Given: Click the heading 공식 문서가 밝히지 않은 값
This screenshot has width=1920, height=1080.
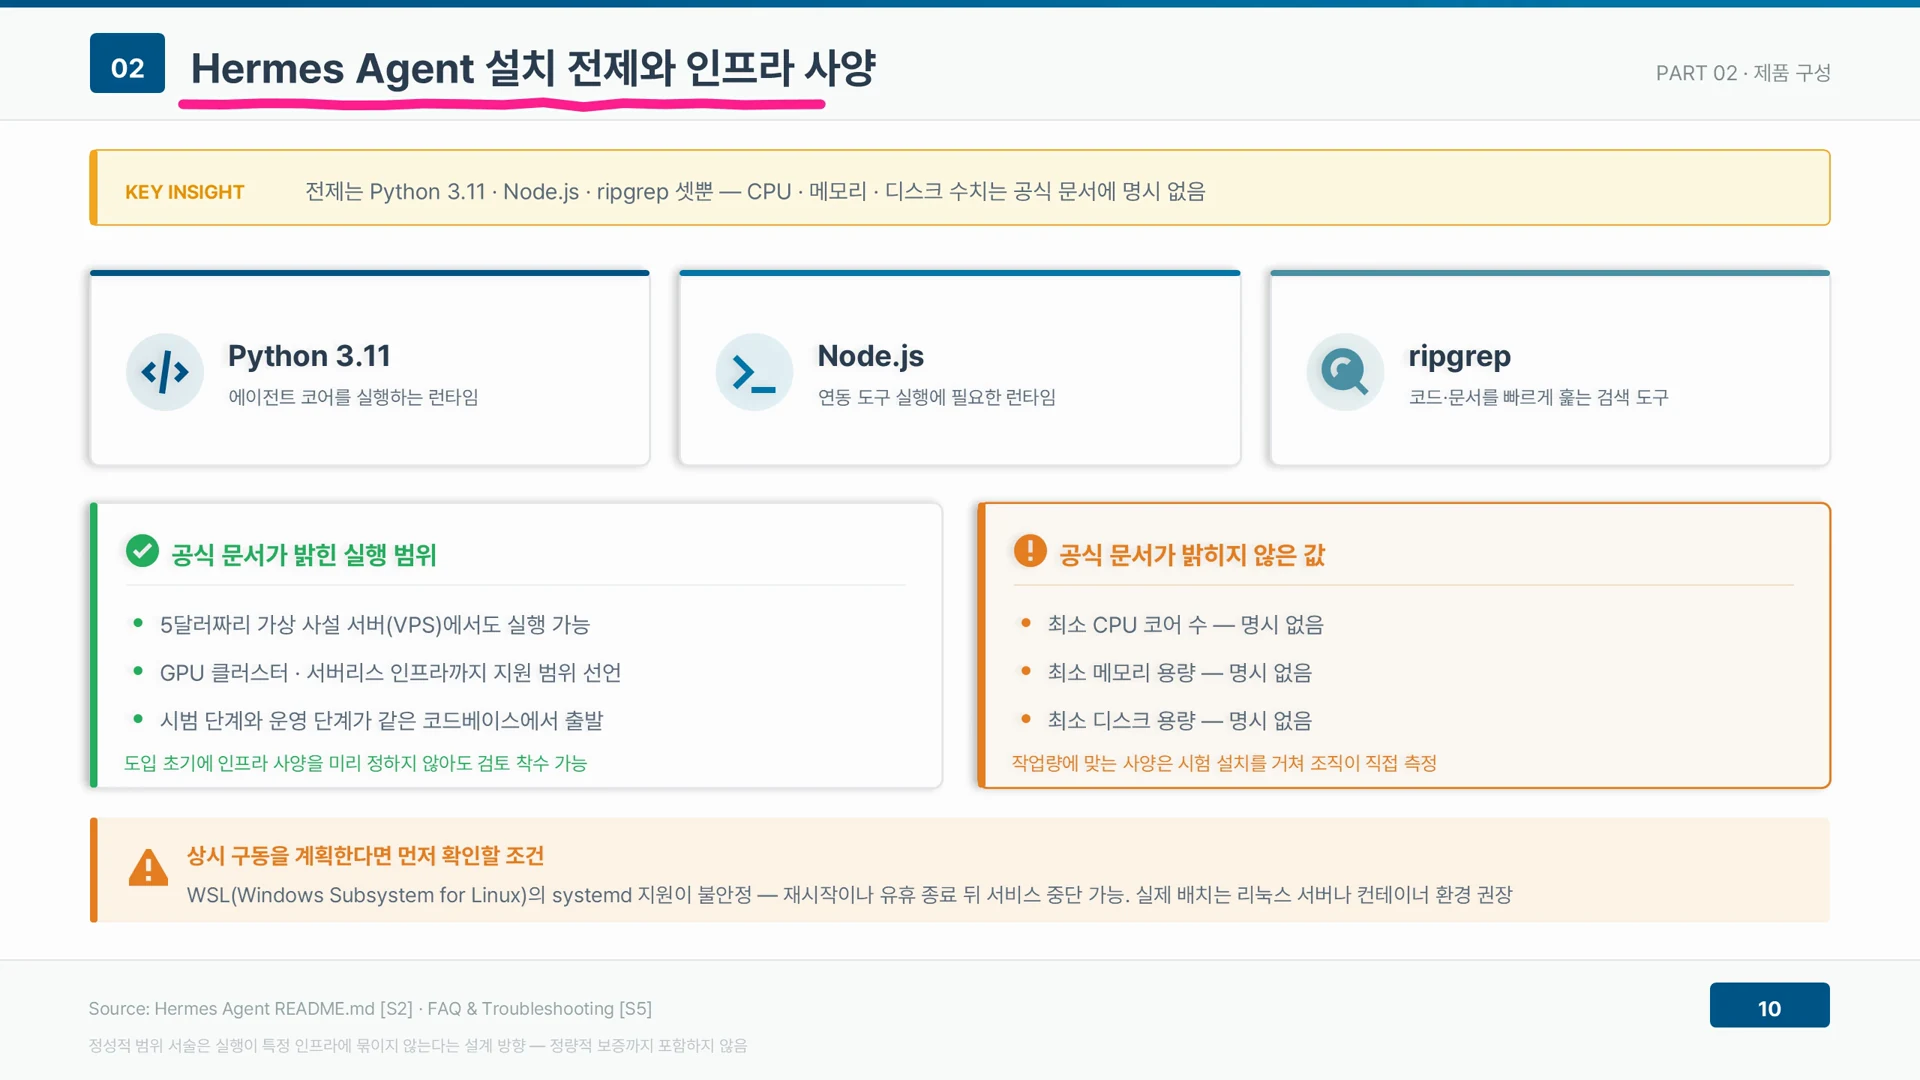Looking at the screenshot, I should [x=1192, y=555].
